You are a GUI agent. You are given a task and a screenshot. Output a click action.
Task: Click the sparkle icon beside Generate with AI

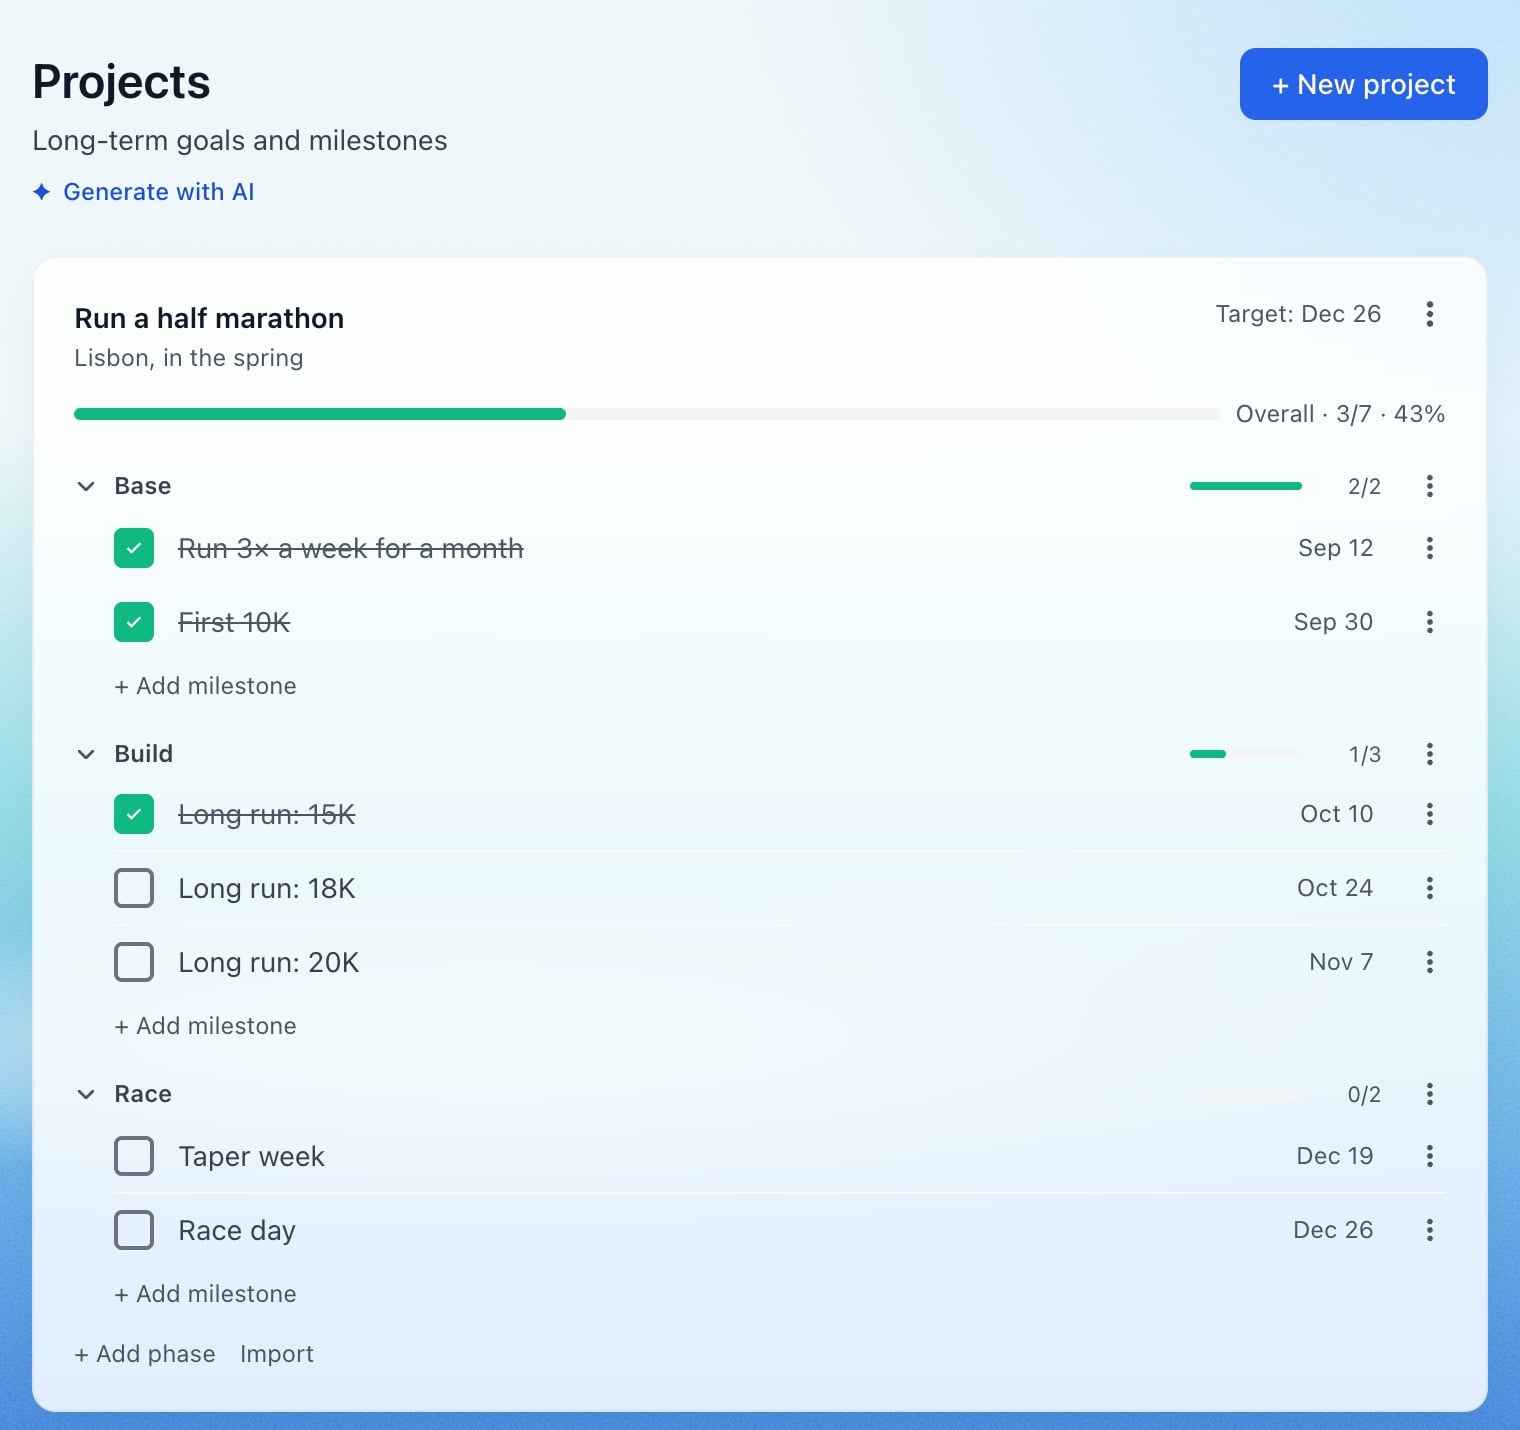(x=42, y=191)
